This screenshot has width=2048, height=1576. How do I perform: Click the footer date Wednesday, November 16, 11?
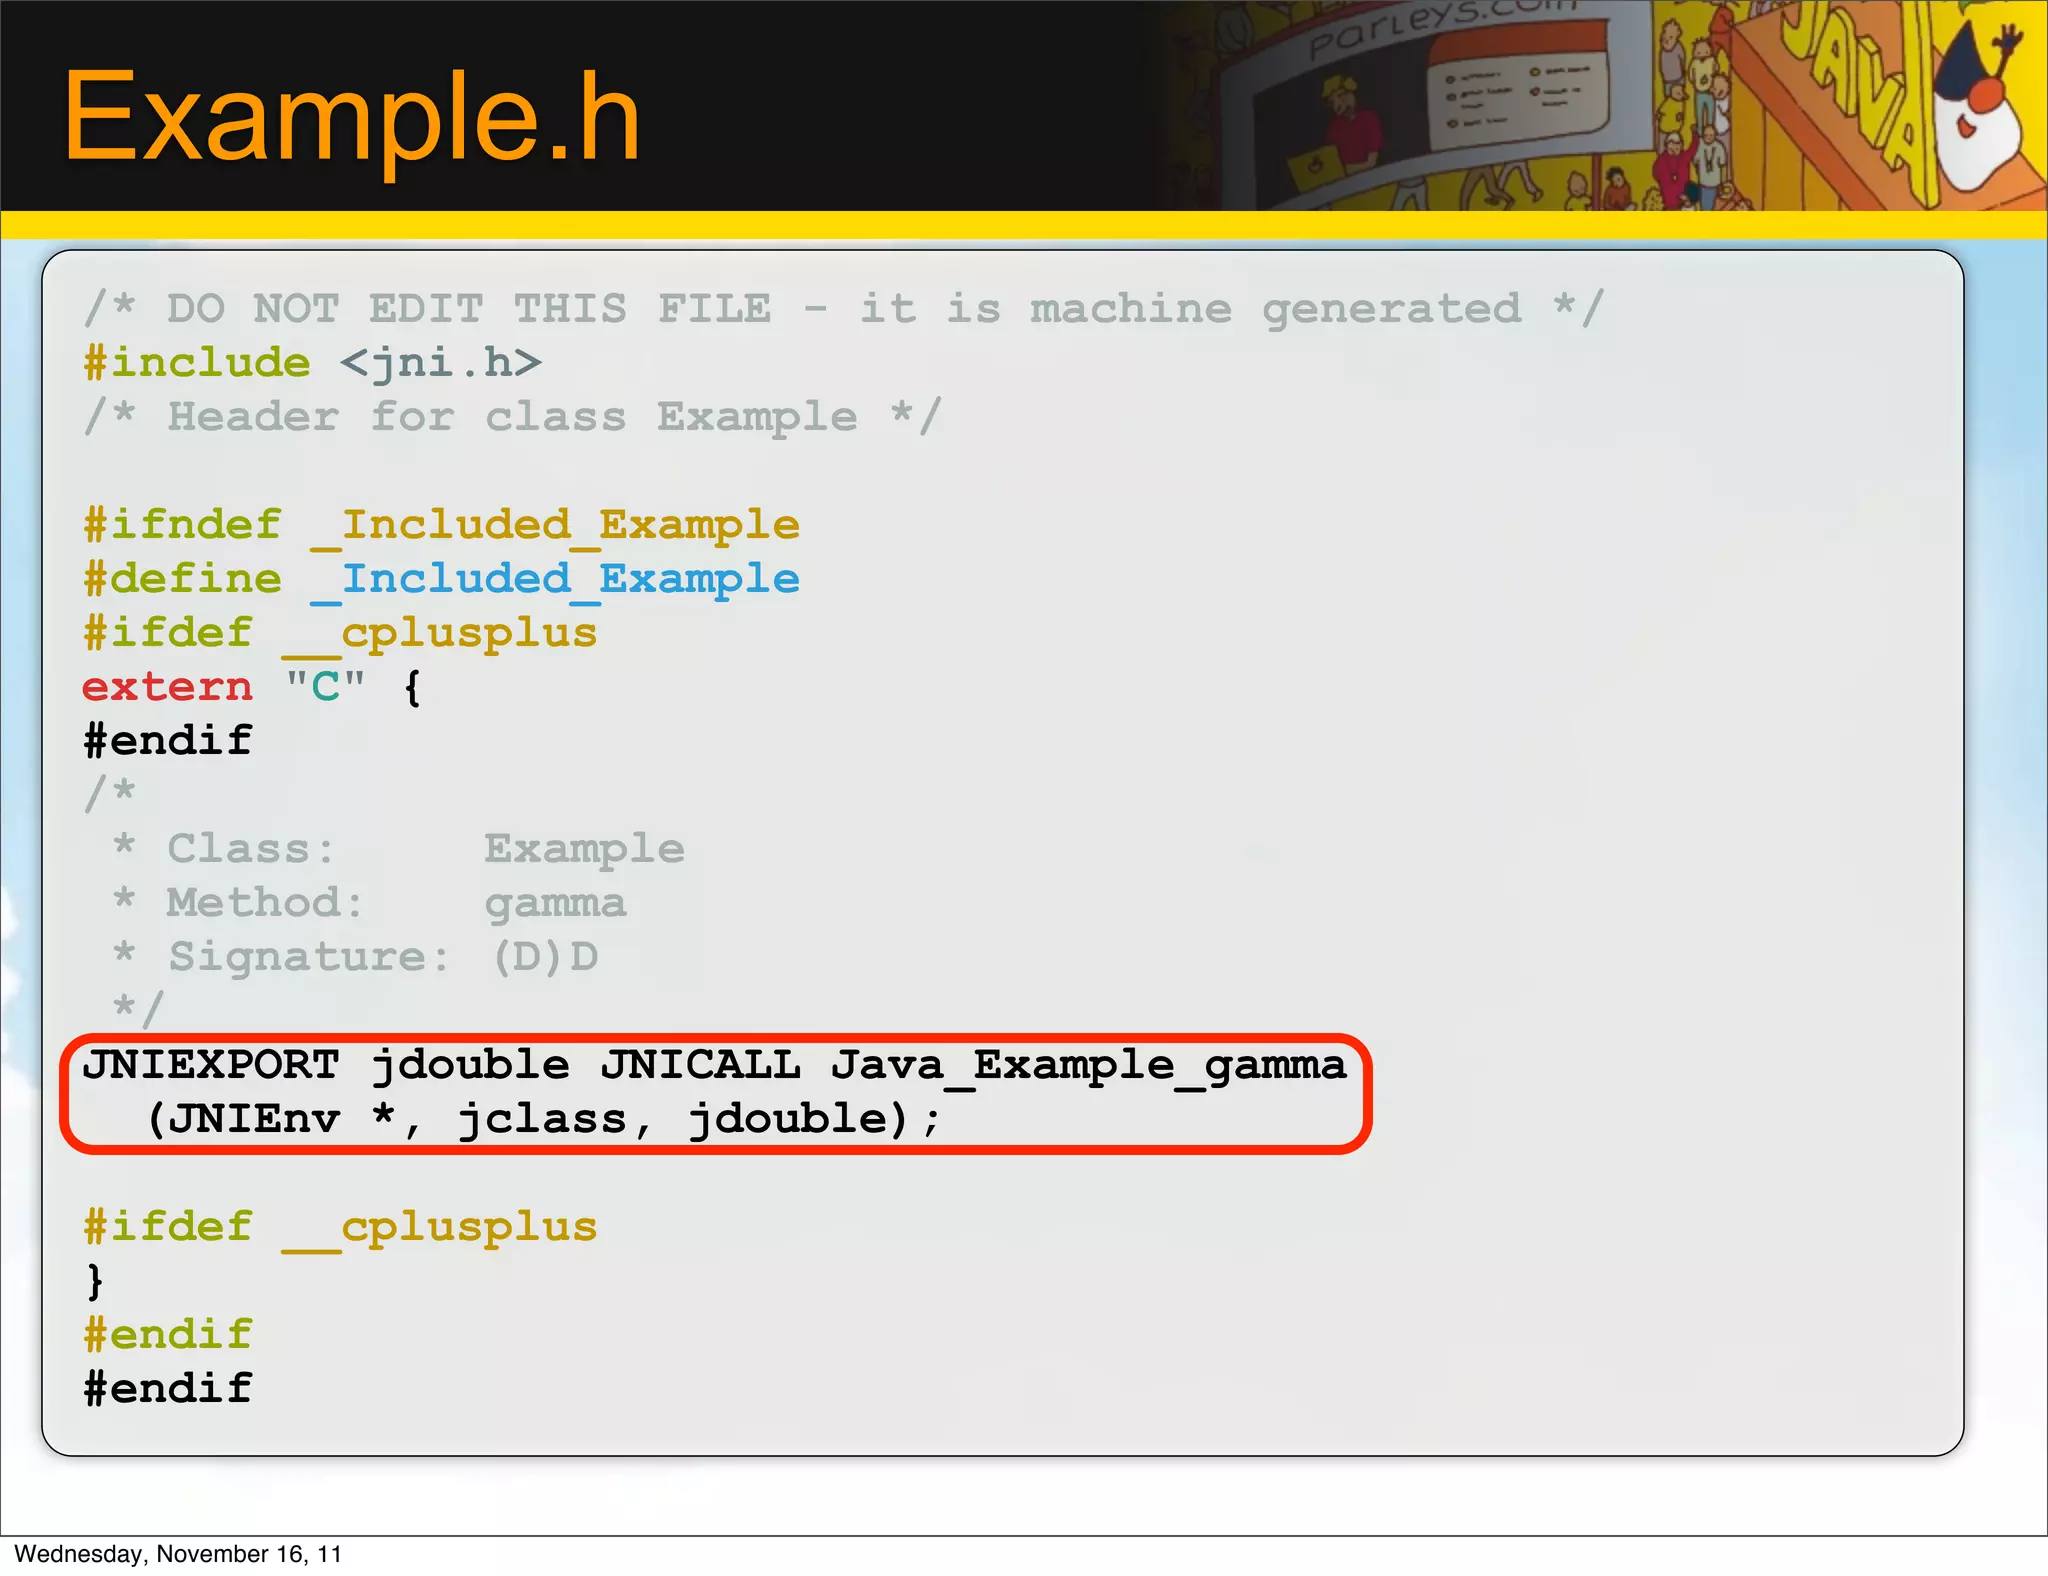(178, 1554)
